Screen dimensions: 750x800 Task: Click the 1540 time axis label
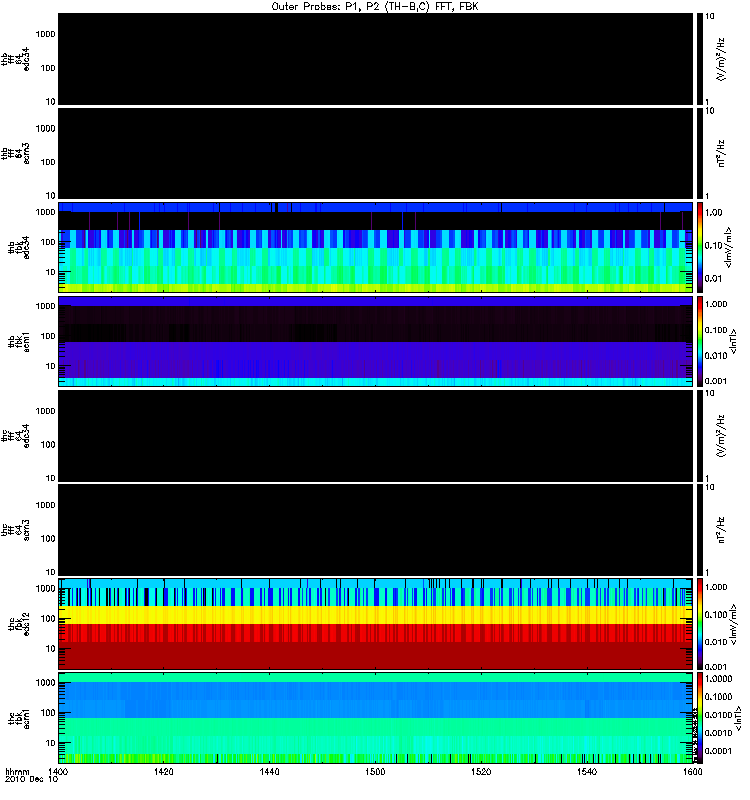pos(587,771)
